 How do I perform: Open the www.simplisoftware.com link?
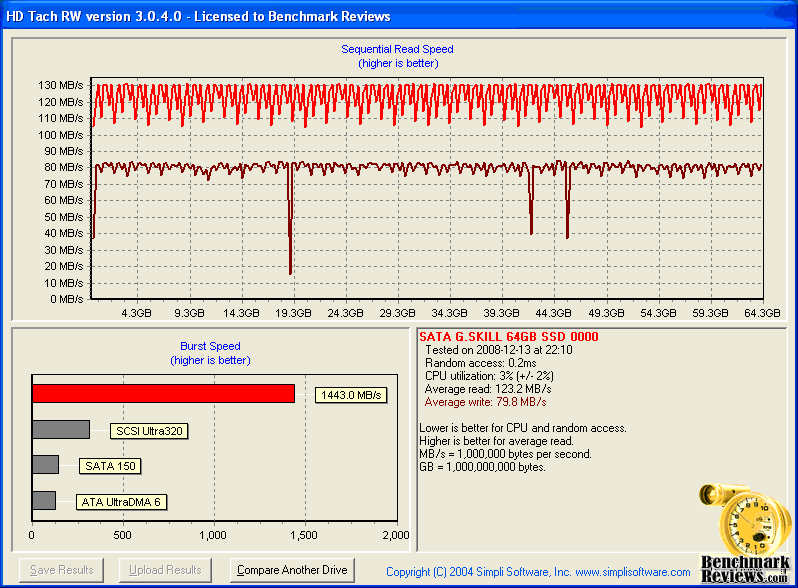[x=633, y=572]
